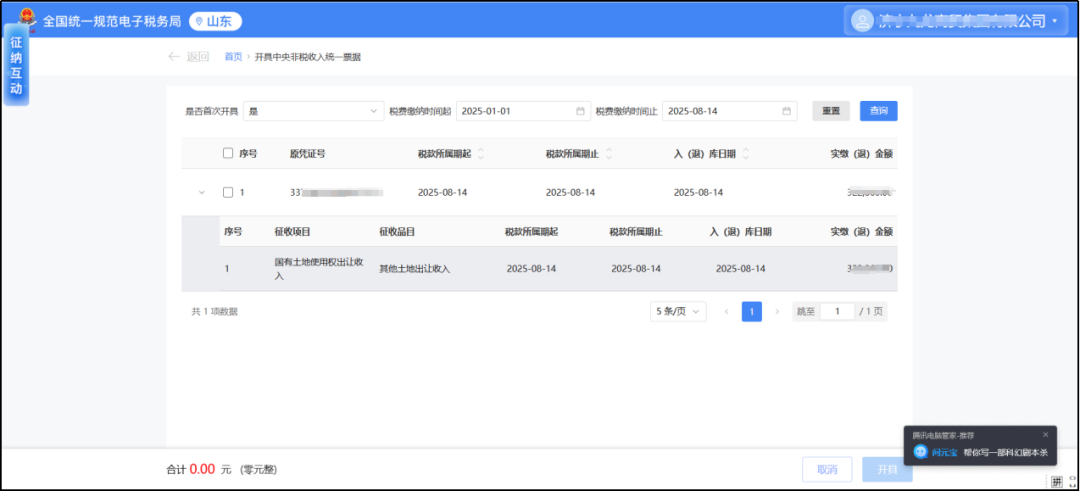1080x491 pixels.
Task: Go to 首页 breadcrumb link
Action: click(x=233, y=57)
